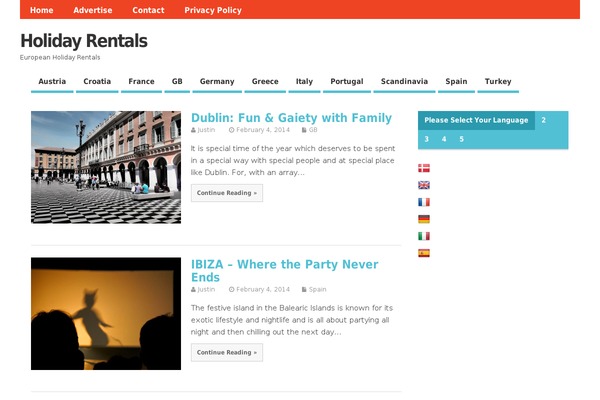The width and height of the screenshot is (600, 400).
Task: Click the Holiday Rentals site title
Action: (x=84, y=41)
